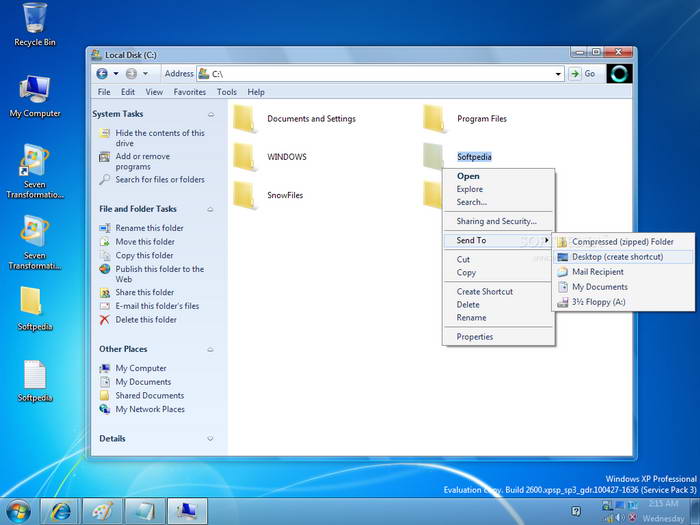Screen dimensions: 700x525
Task: Choose Explore from the context menu
Action: click(499, 189)
